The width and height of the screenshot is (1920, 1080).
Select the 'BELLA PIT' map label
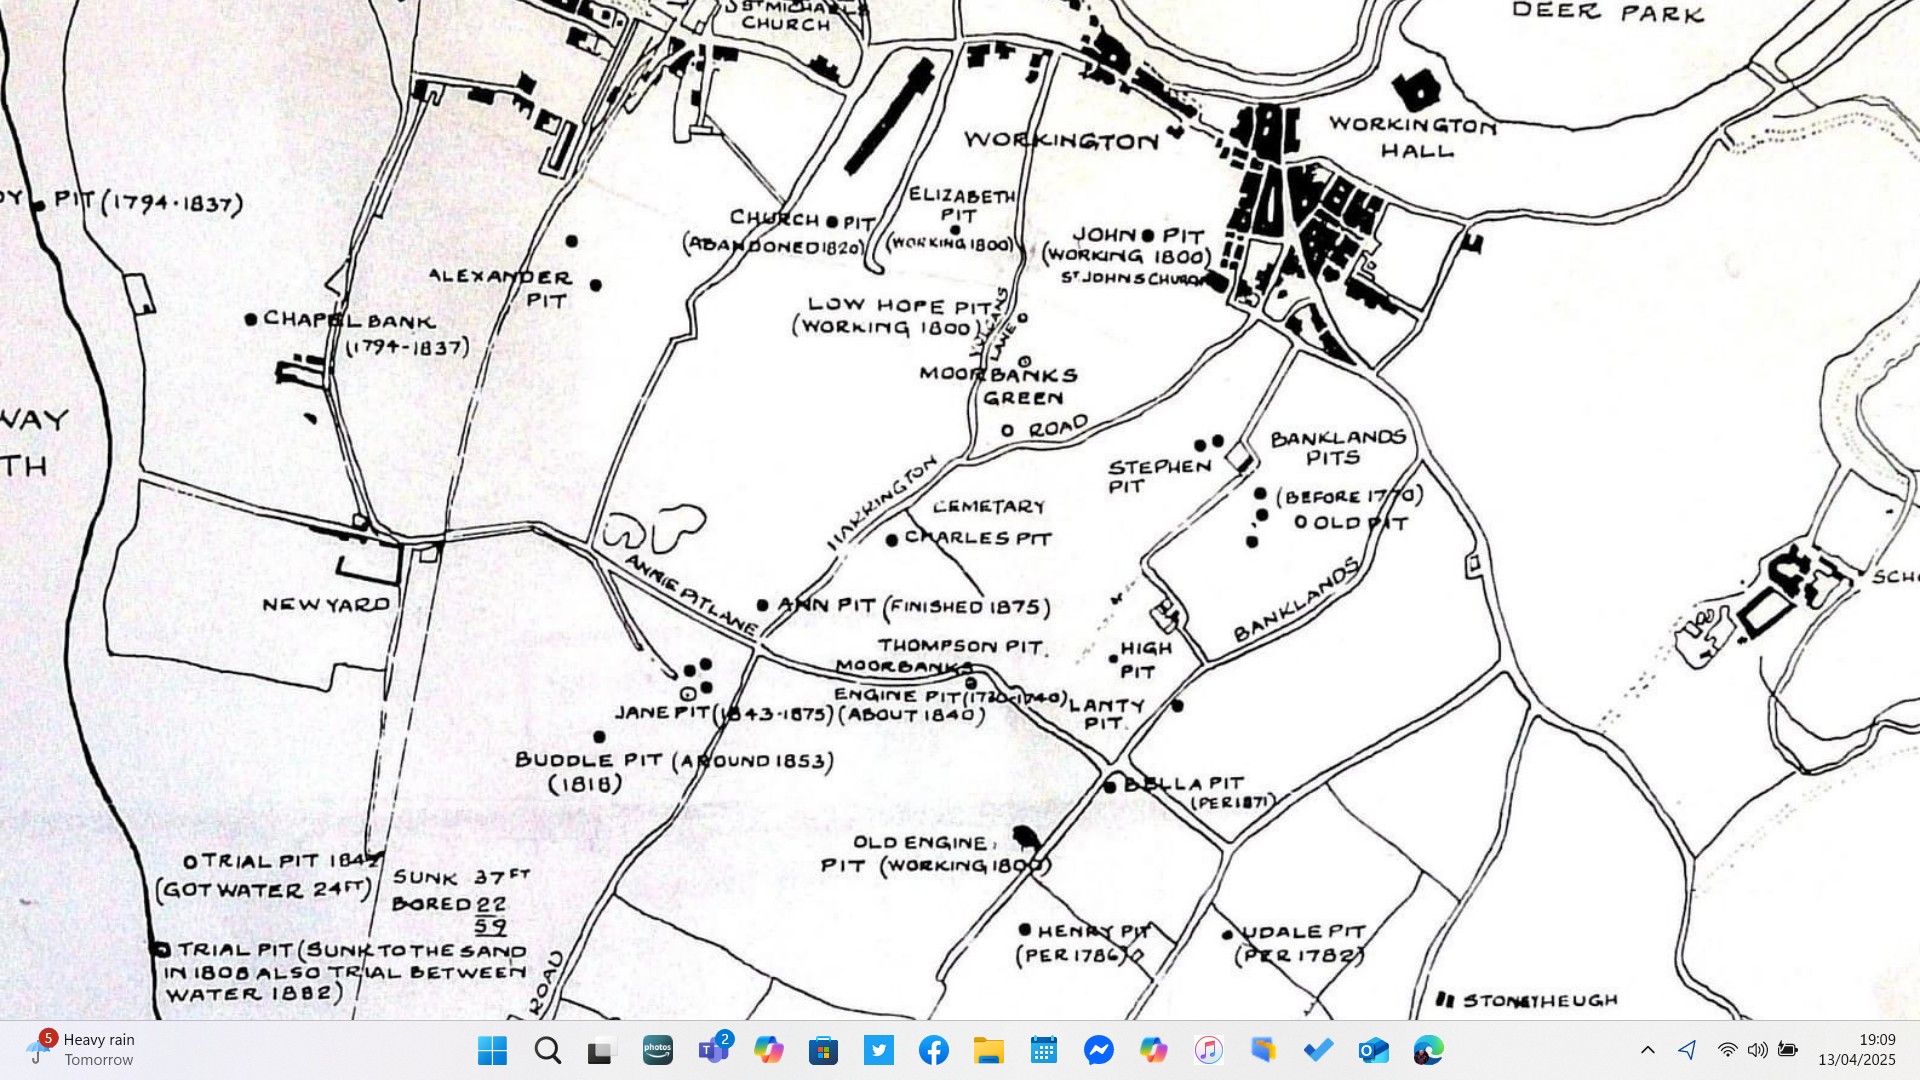(1184, 783)
